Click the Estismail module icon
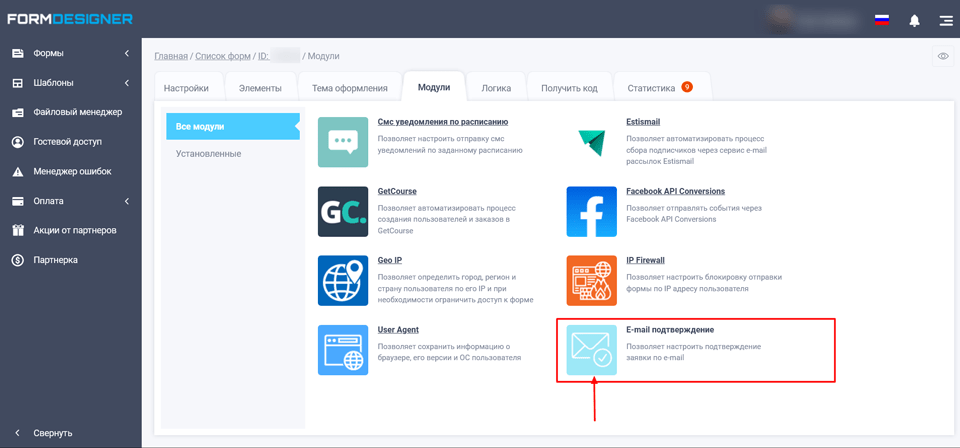Image resolution: width=960 pixels, height=448 pixels. (591, 142)
